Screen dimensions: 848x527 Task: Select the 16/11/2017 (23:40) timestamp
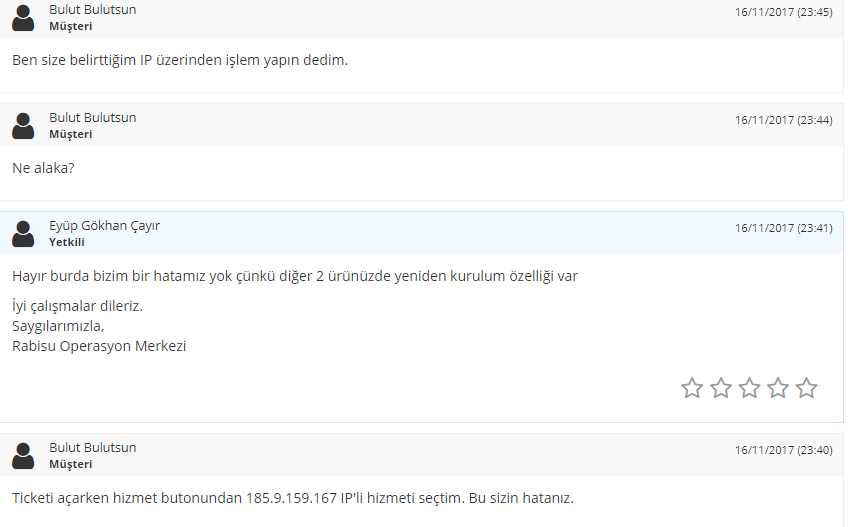click(783, 450)
